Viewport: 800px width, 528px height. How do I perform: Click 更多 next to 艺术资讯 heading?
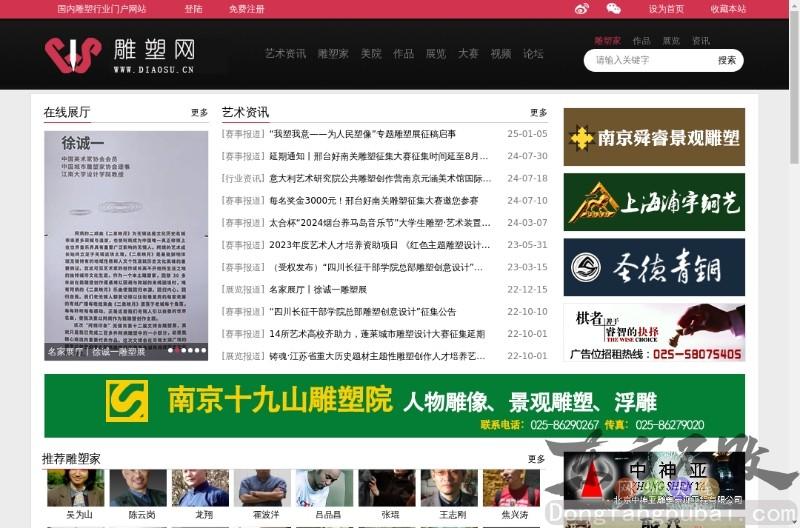coord(538,112)
